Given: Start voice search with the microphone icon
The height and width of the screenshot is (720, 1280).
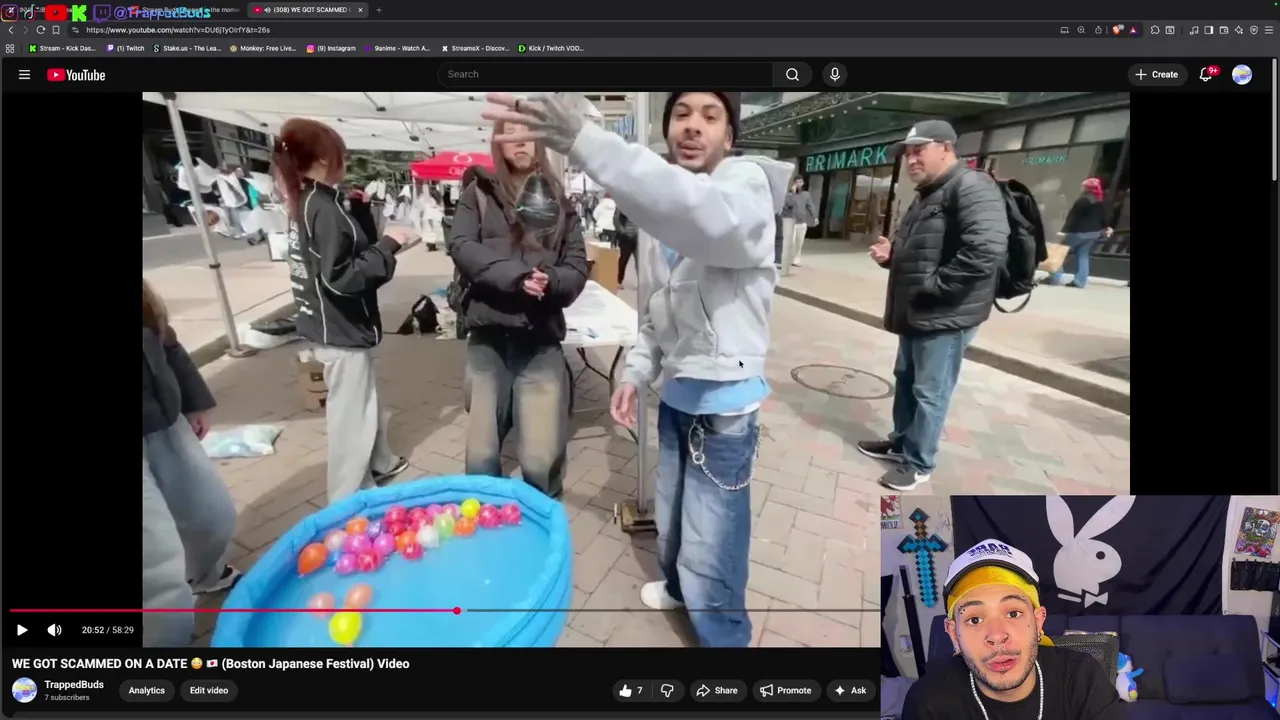Looking at the screenshot, I should 835,74.
